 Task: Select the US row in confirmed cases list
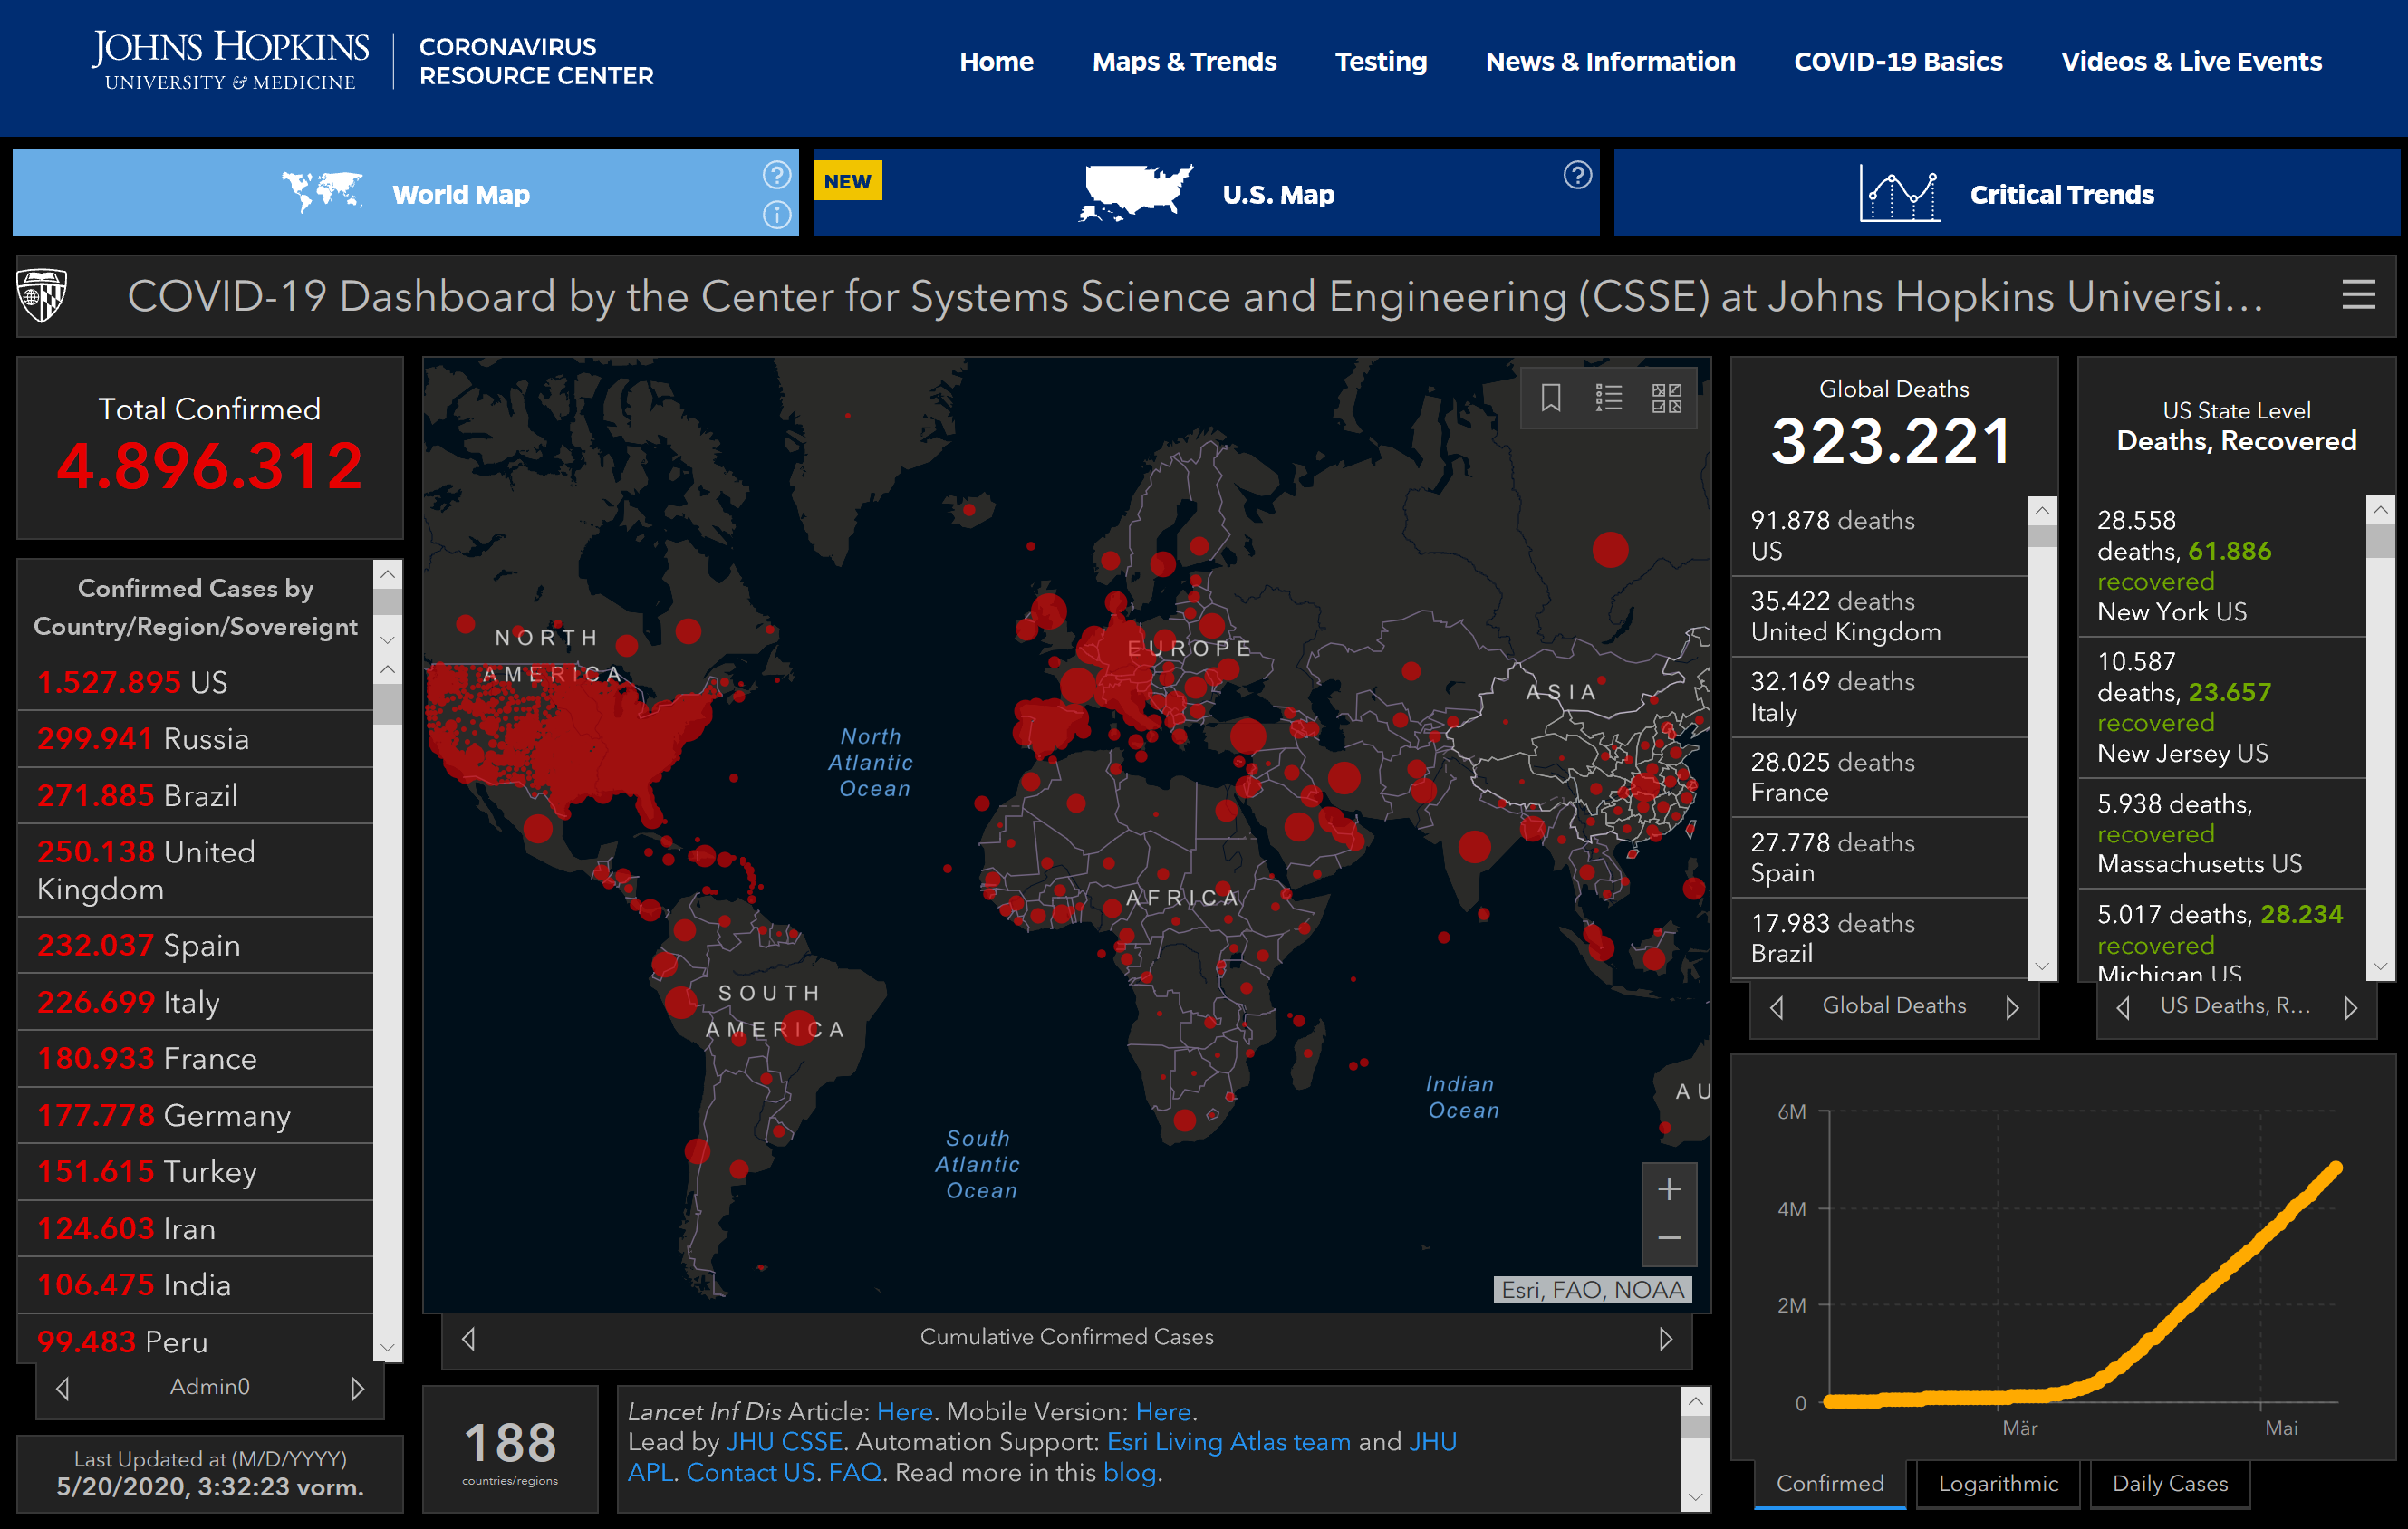click(196, 682)
